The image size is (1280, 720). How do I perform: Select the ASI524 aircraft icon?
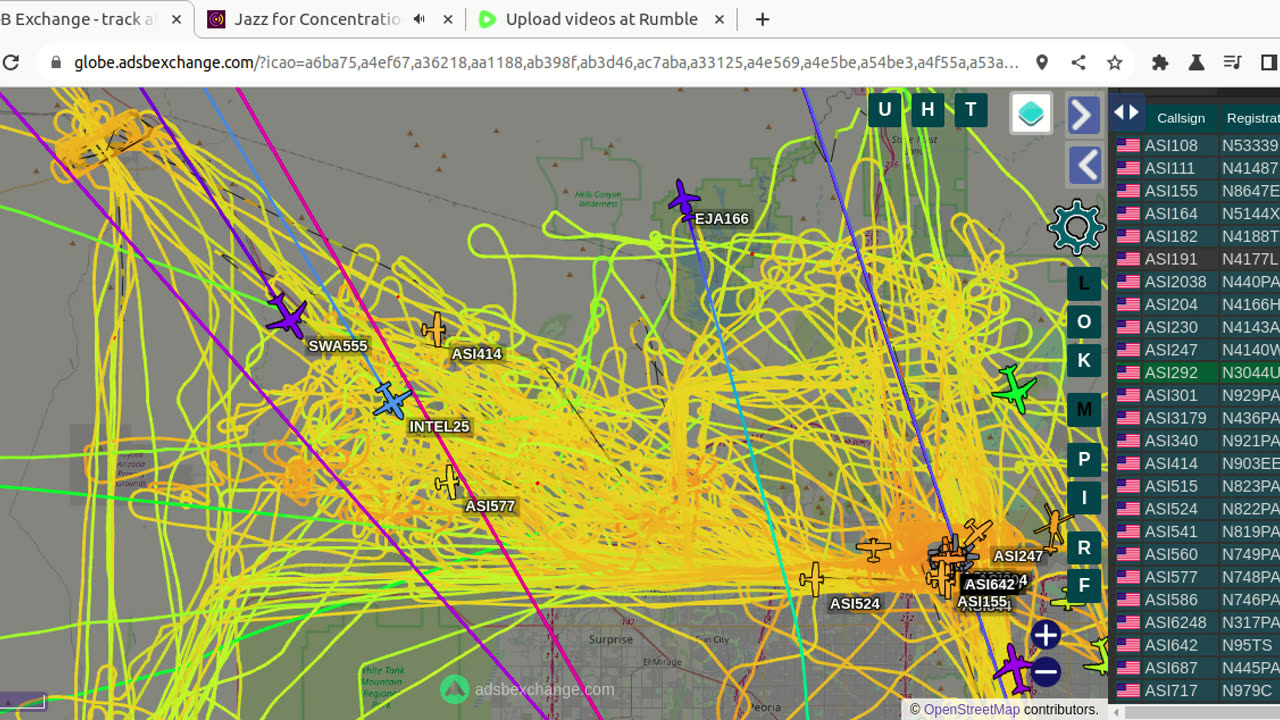pyautogui.click(x=813, y=579)
